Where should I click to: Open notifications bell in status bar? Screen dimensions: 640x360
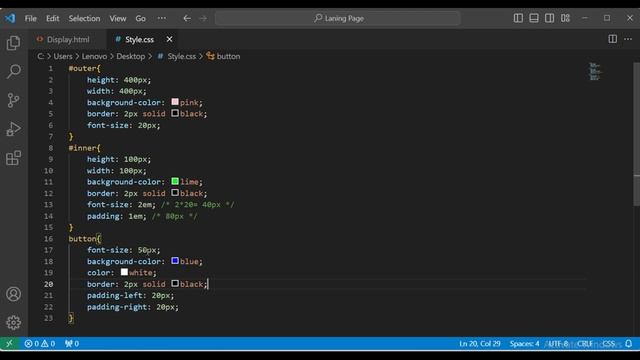click(x=629, y=344)
